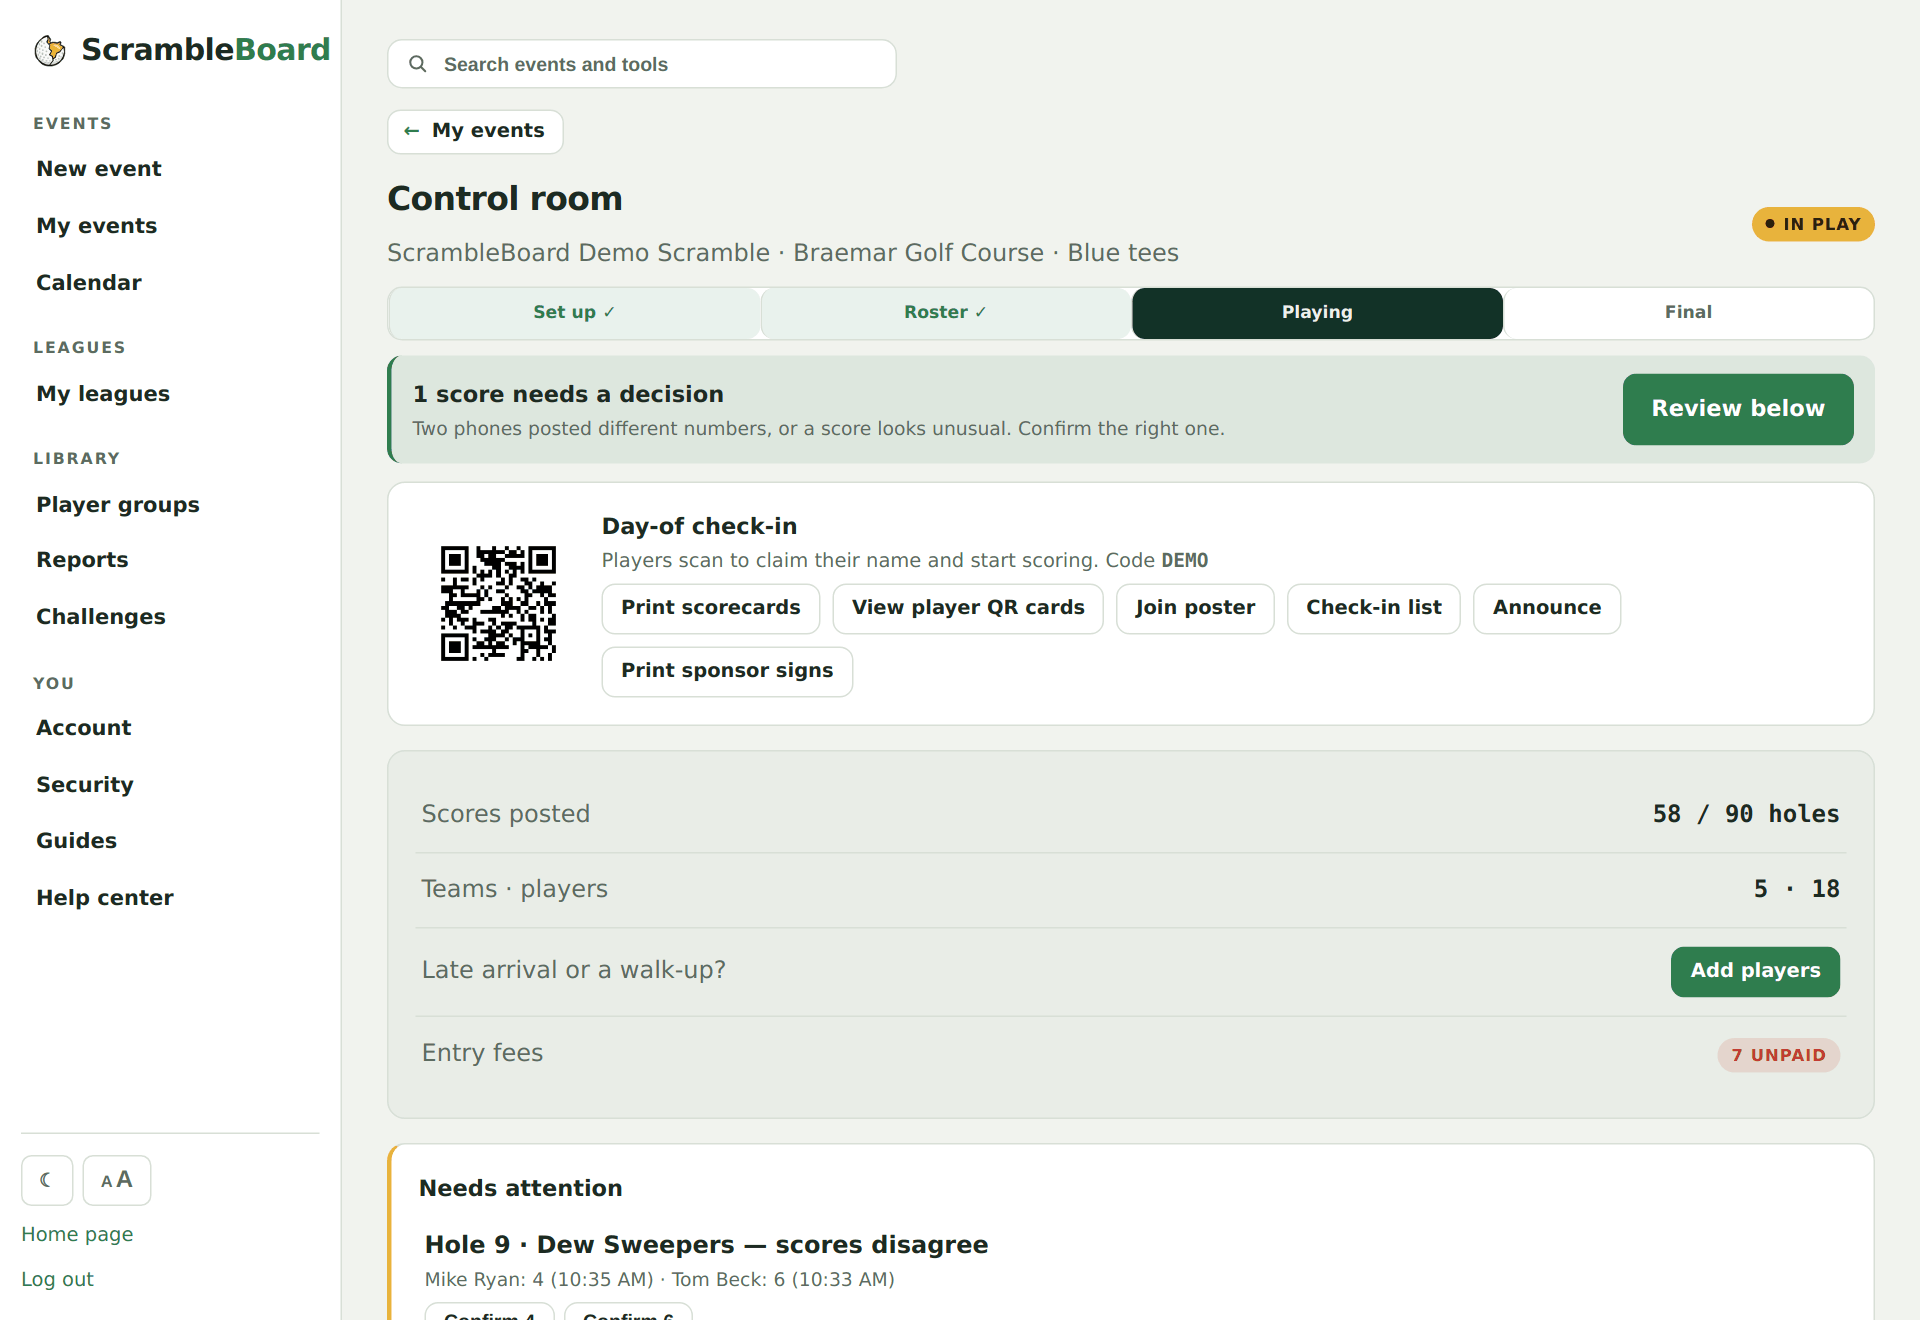Screen dimensions: 1920x1320
Task: Open the Roster step tab
Action: point(945,312)
